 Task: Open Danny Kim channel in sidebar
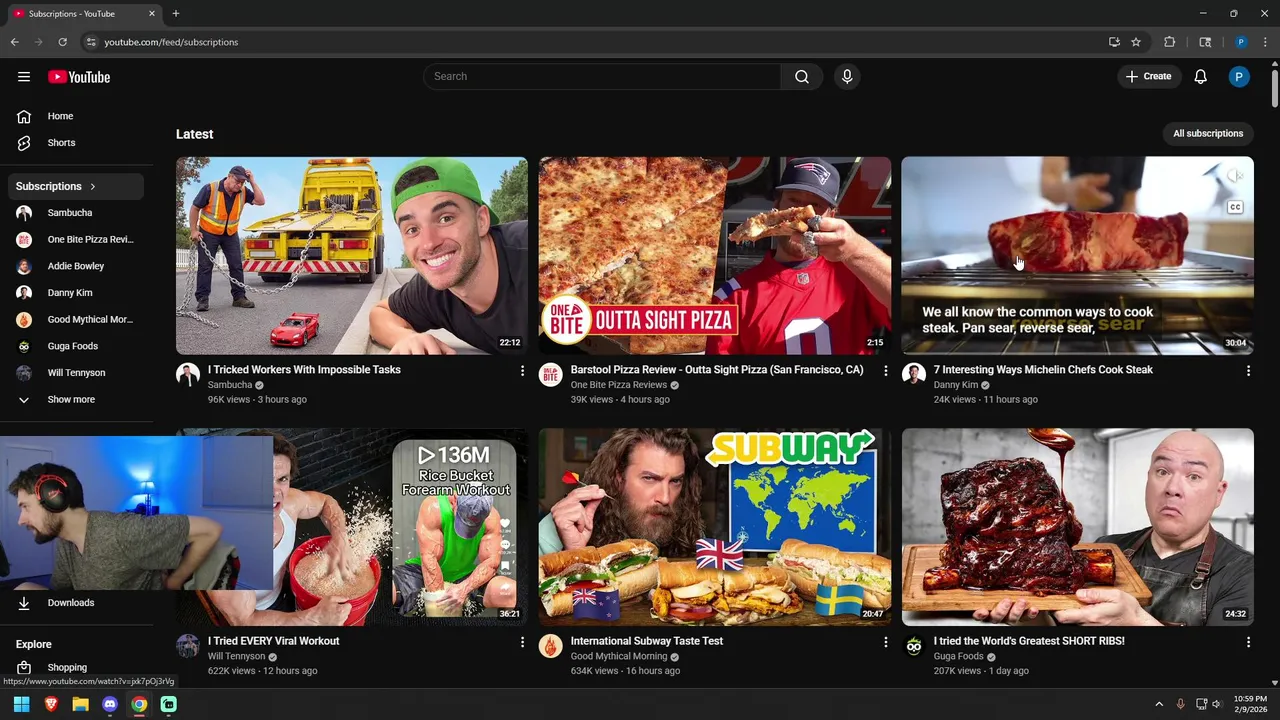pyautogui.click(x=72, y=293)
